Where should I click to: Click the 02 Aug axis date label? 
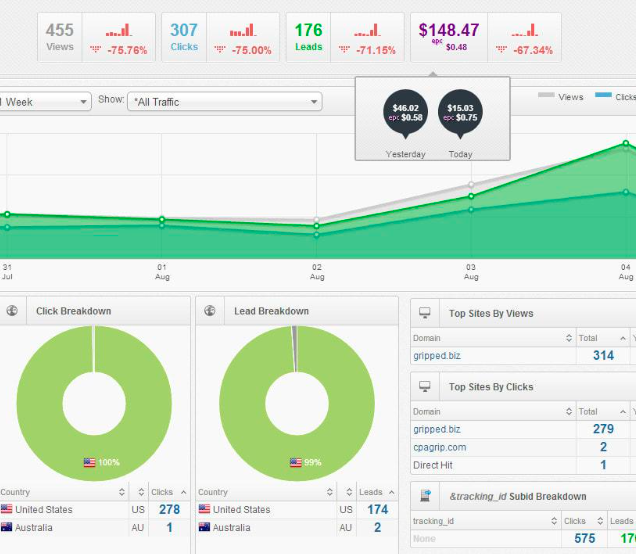pyautogui.click(x=317, y=272)
